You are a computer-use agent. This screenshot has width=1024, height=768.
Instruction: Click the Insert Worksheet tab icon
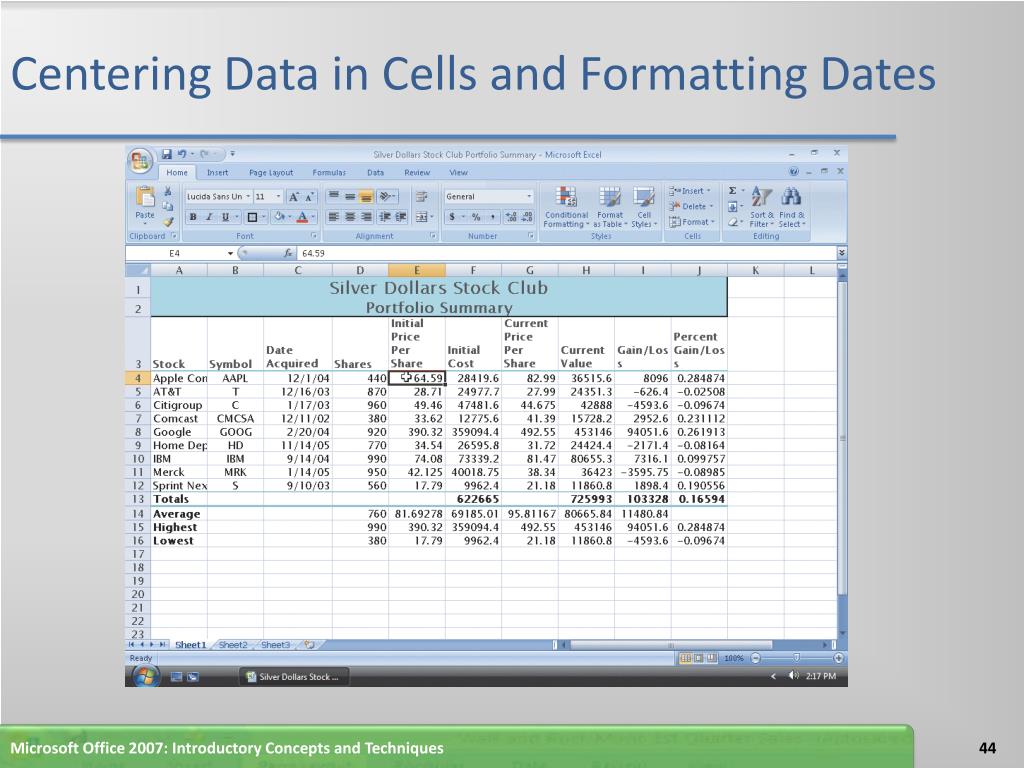[309, 645]
